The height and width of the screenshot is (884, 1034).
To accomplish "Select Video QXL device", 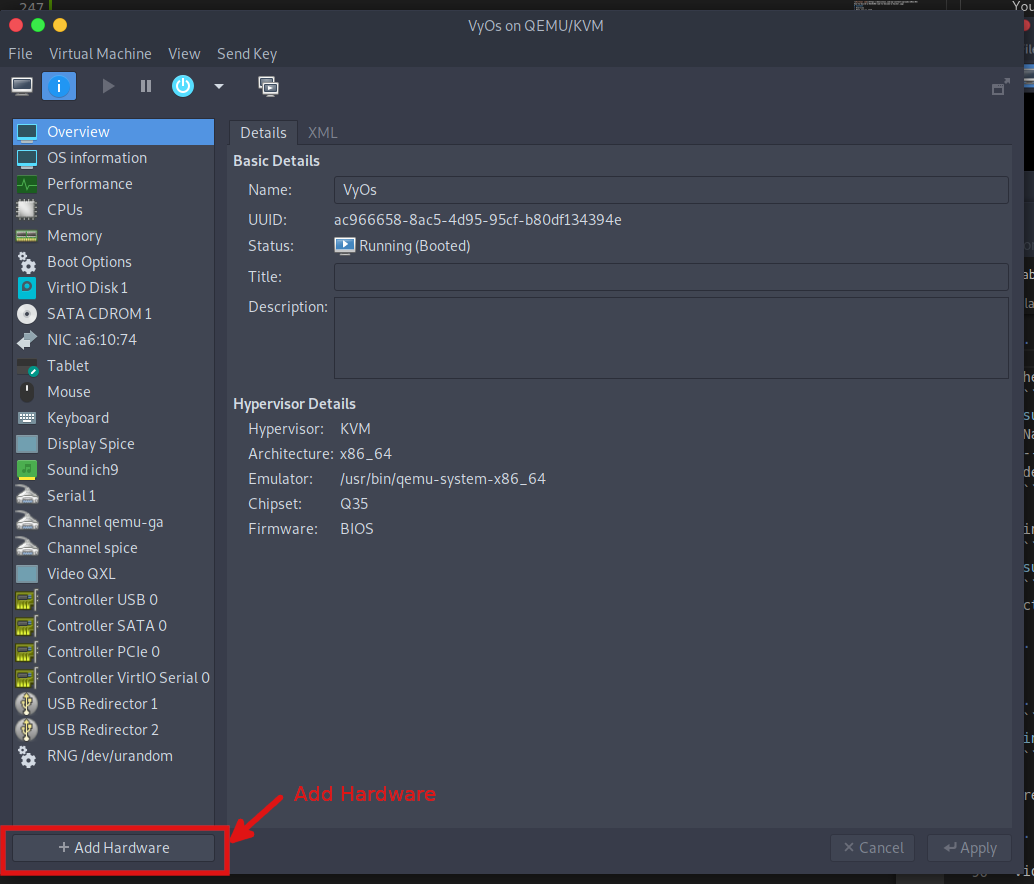I will 113,574.
